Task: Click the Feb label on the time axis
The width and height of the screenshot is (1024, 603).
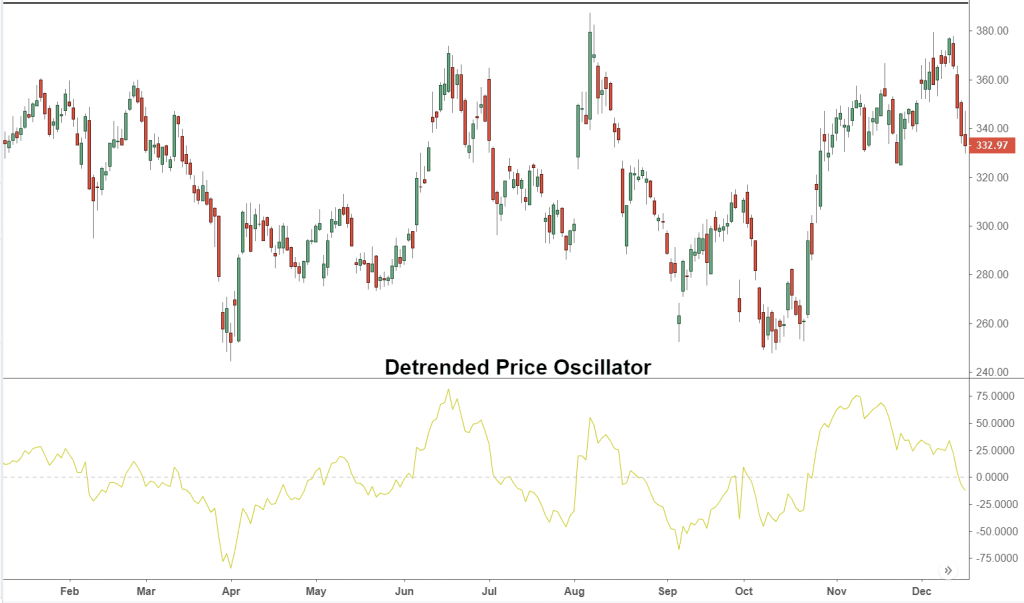Action: pyautogui.click(x=69, y=591)
